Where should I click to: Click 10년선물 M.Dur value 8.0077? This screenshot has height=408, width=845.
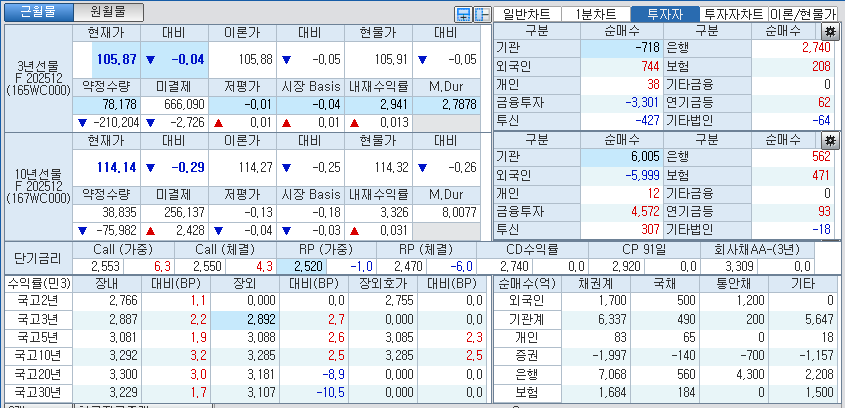coord(459,212)
